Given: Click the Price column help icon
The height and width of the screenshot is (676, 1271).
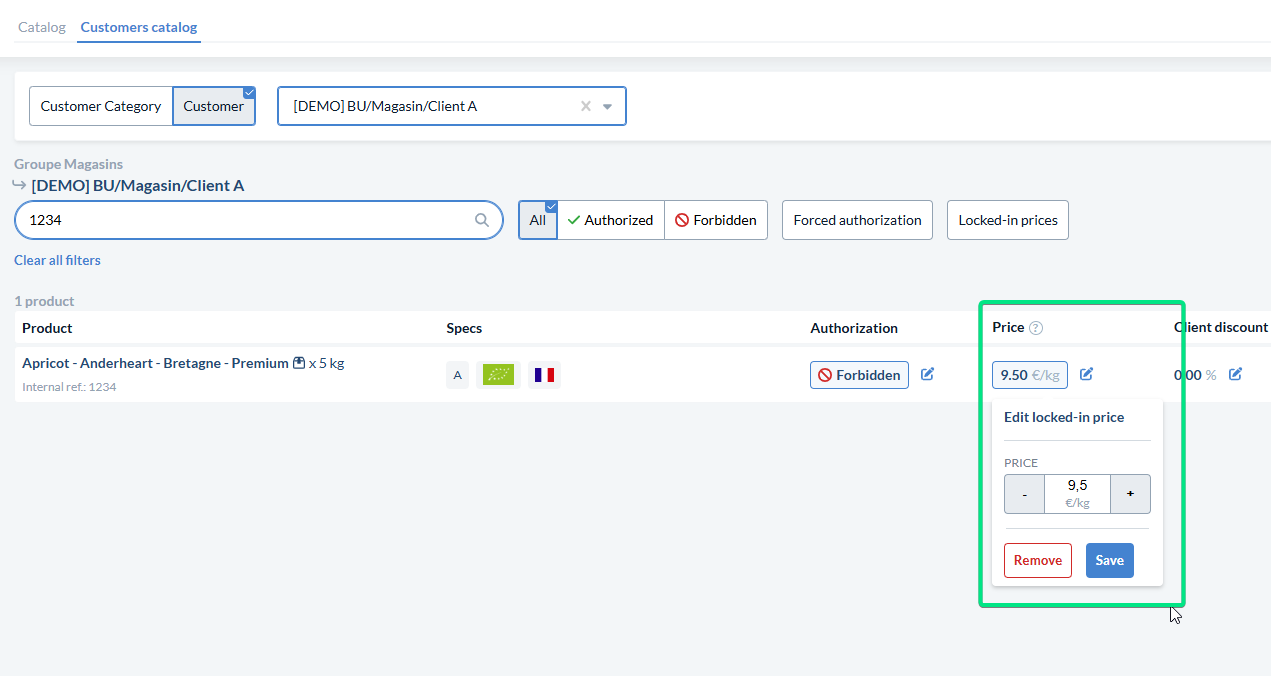Looking at the screenshot, I should click(x=1036, y=328).
